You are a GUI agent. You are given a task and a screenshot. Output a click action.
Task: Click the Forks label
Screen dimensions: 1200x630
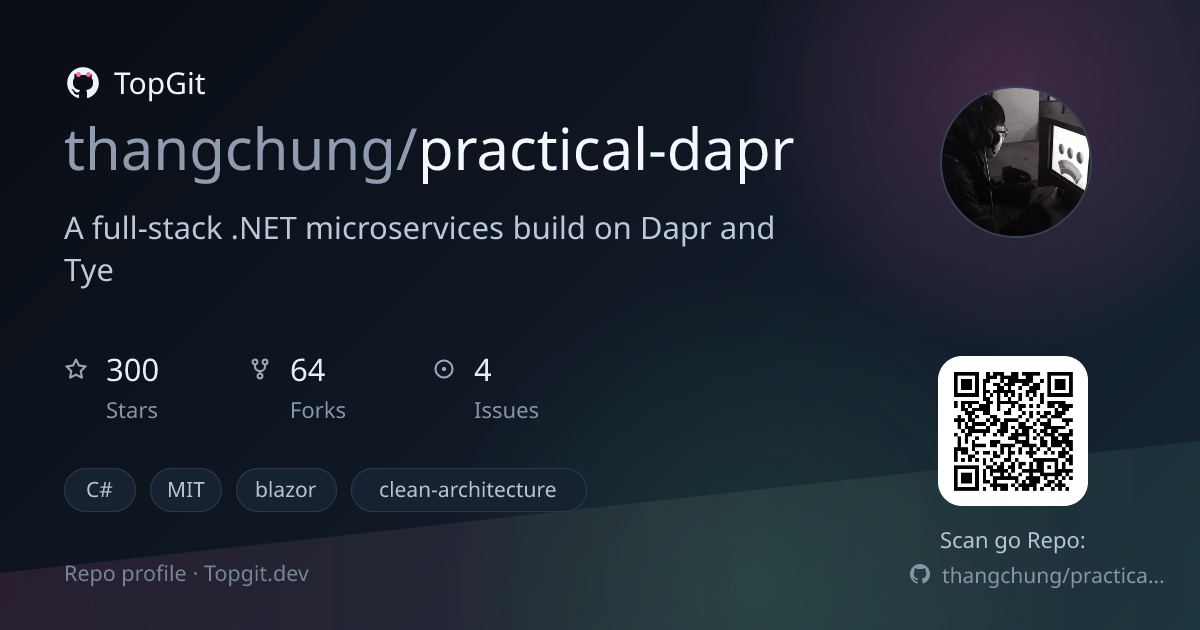(318, 410)
